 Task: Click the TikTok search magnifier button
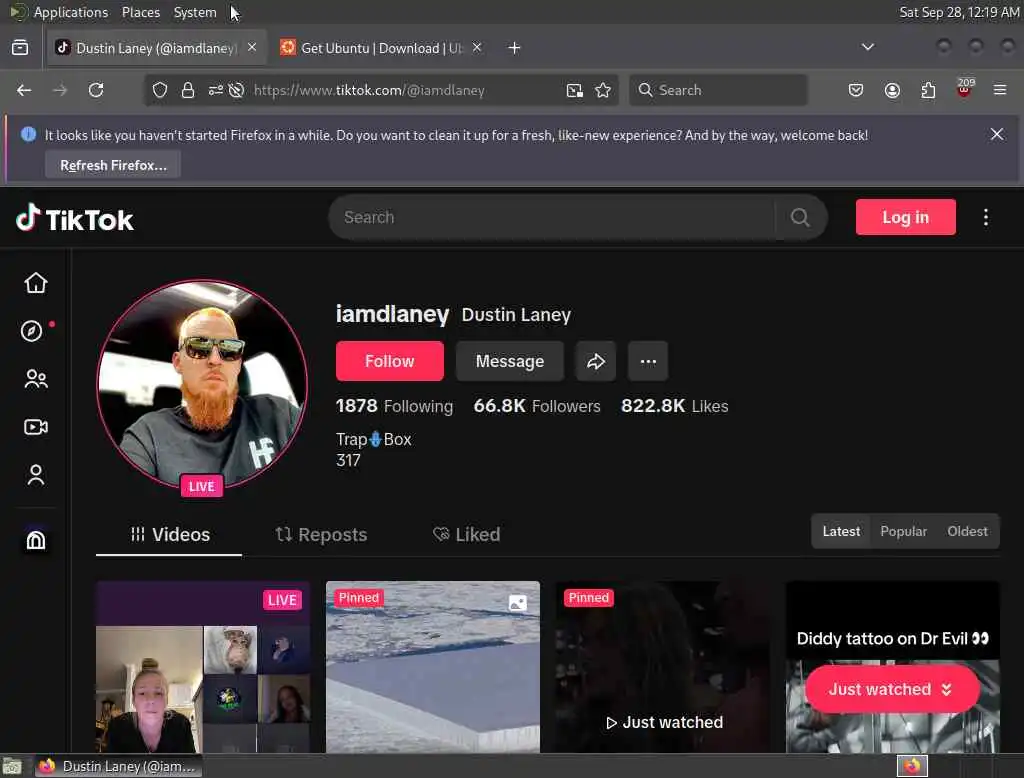(x=800, y=217)
